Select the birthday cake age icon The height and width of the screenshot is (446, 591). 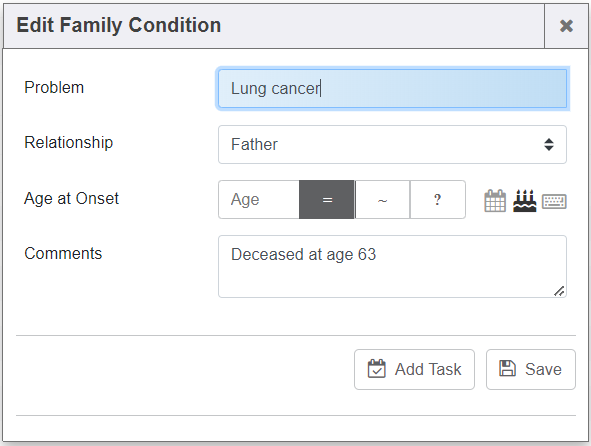pos(524,200)
